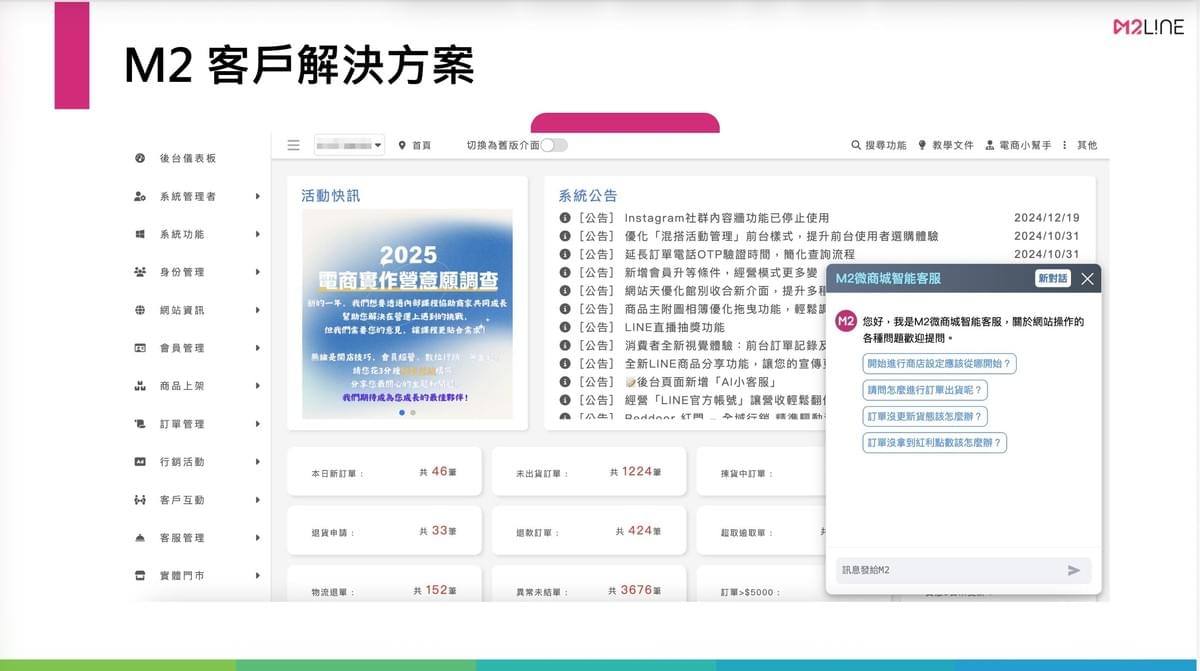The image size is (1200, 671).
Task: Select second carousel dot under banner
Action: point(413,412)
